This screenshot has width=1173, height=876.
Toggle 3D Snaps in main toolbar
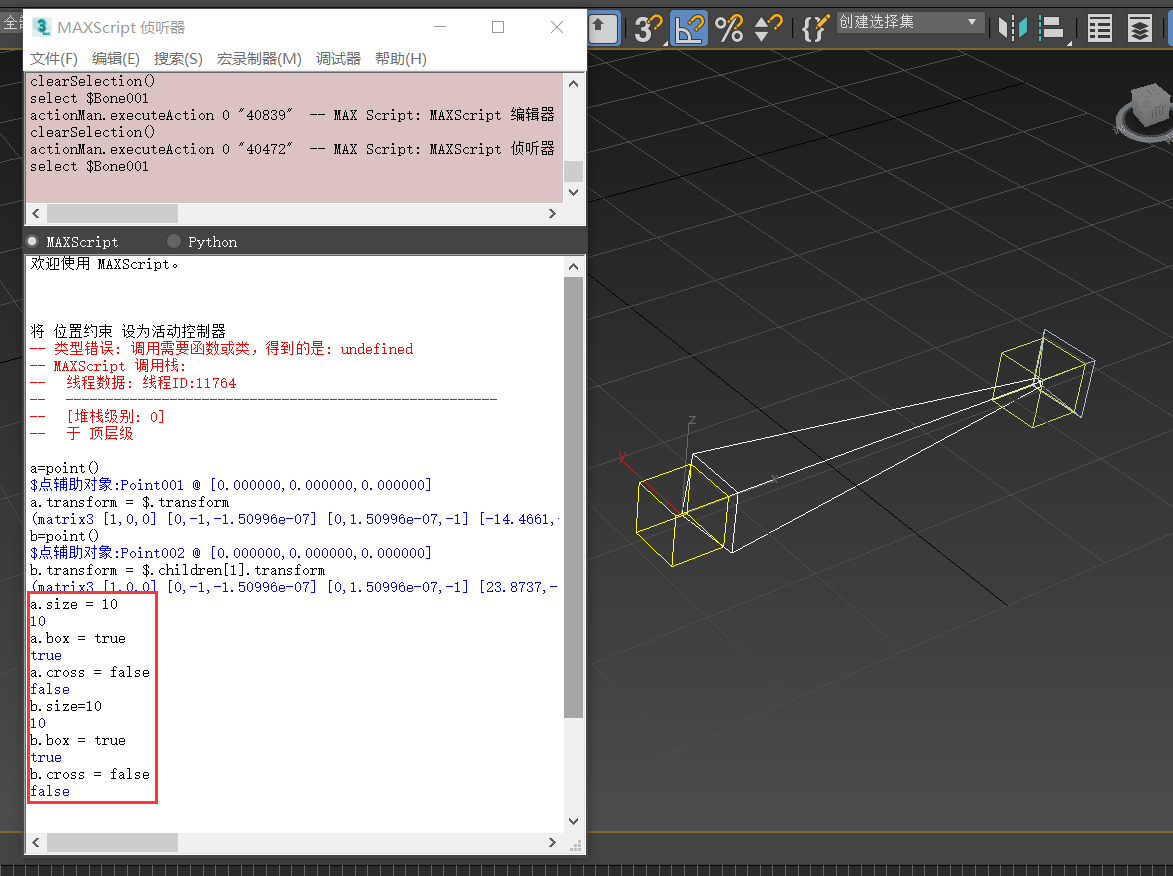click(x=647, y=28)
